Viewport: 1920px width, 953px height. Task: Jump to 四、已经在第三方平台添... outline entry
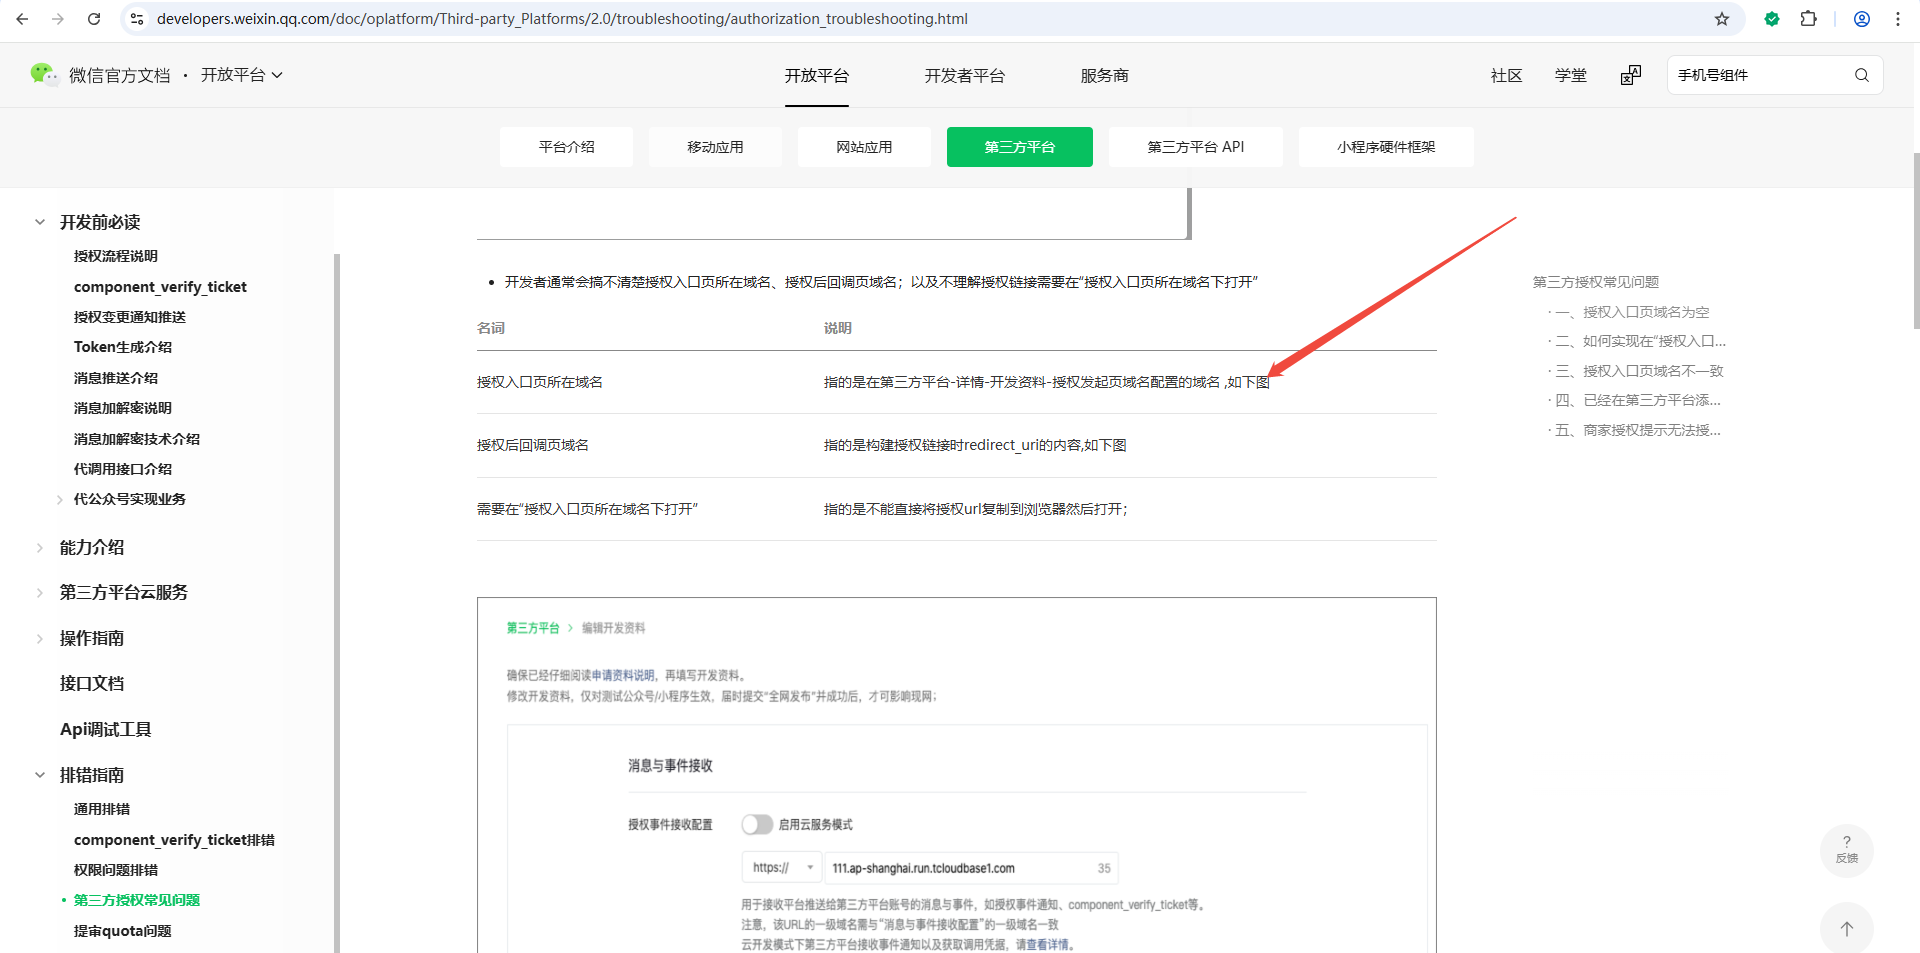tap(1638, 400)
